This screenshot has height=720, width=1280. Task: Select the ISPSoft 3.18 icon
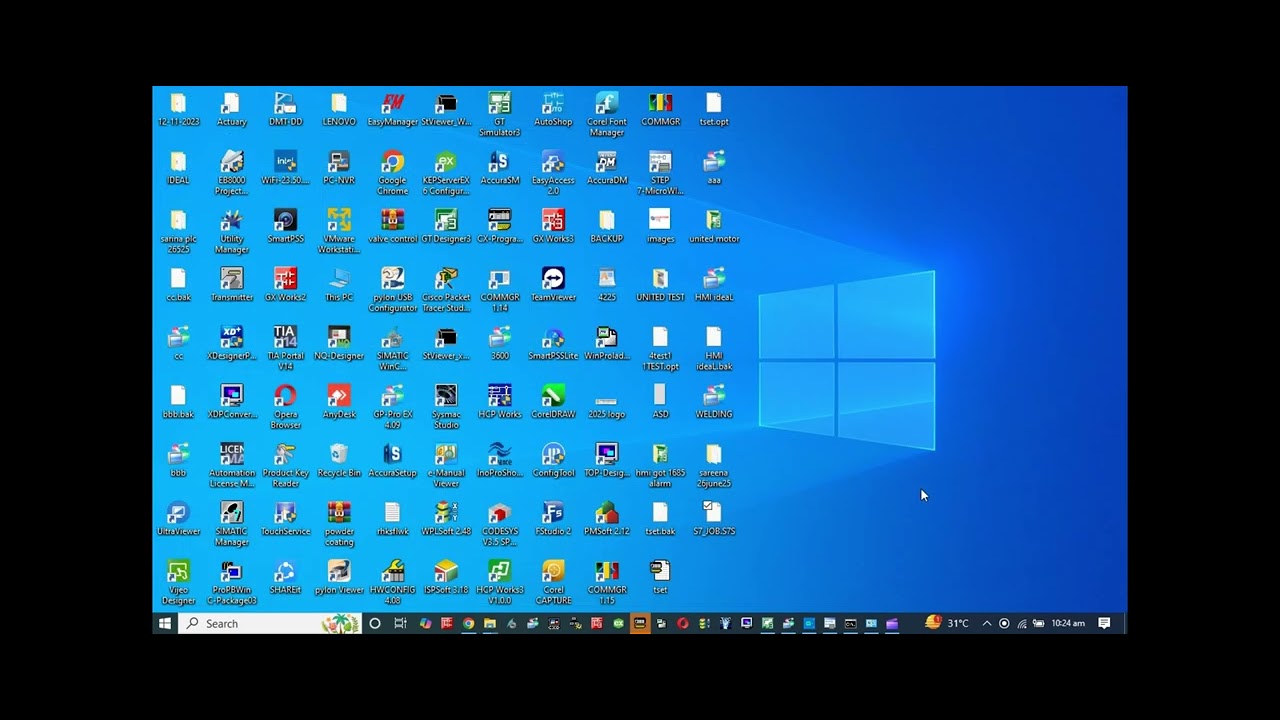pos(446,577)
